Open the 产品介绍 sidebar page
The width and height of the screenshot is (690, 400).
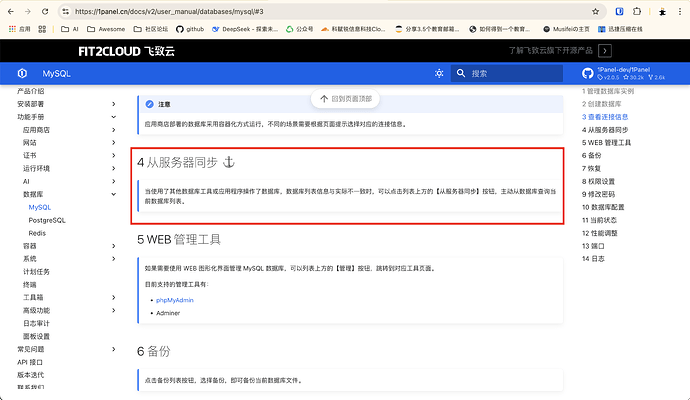[x=30, y=91]
